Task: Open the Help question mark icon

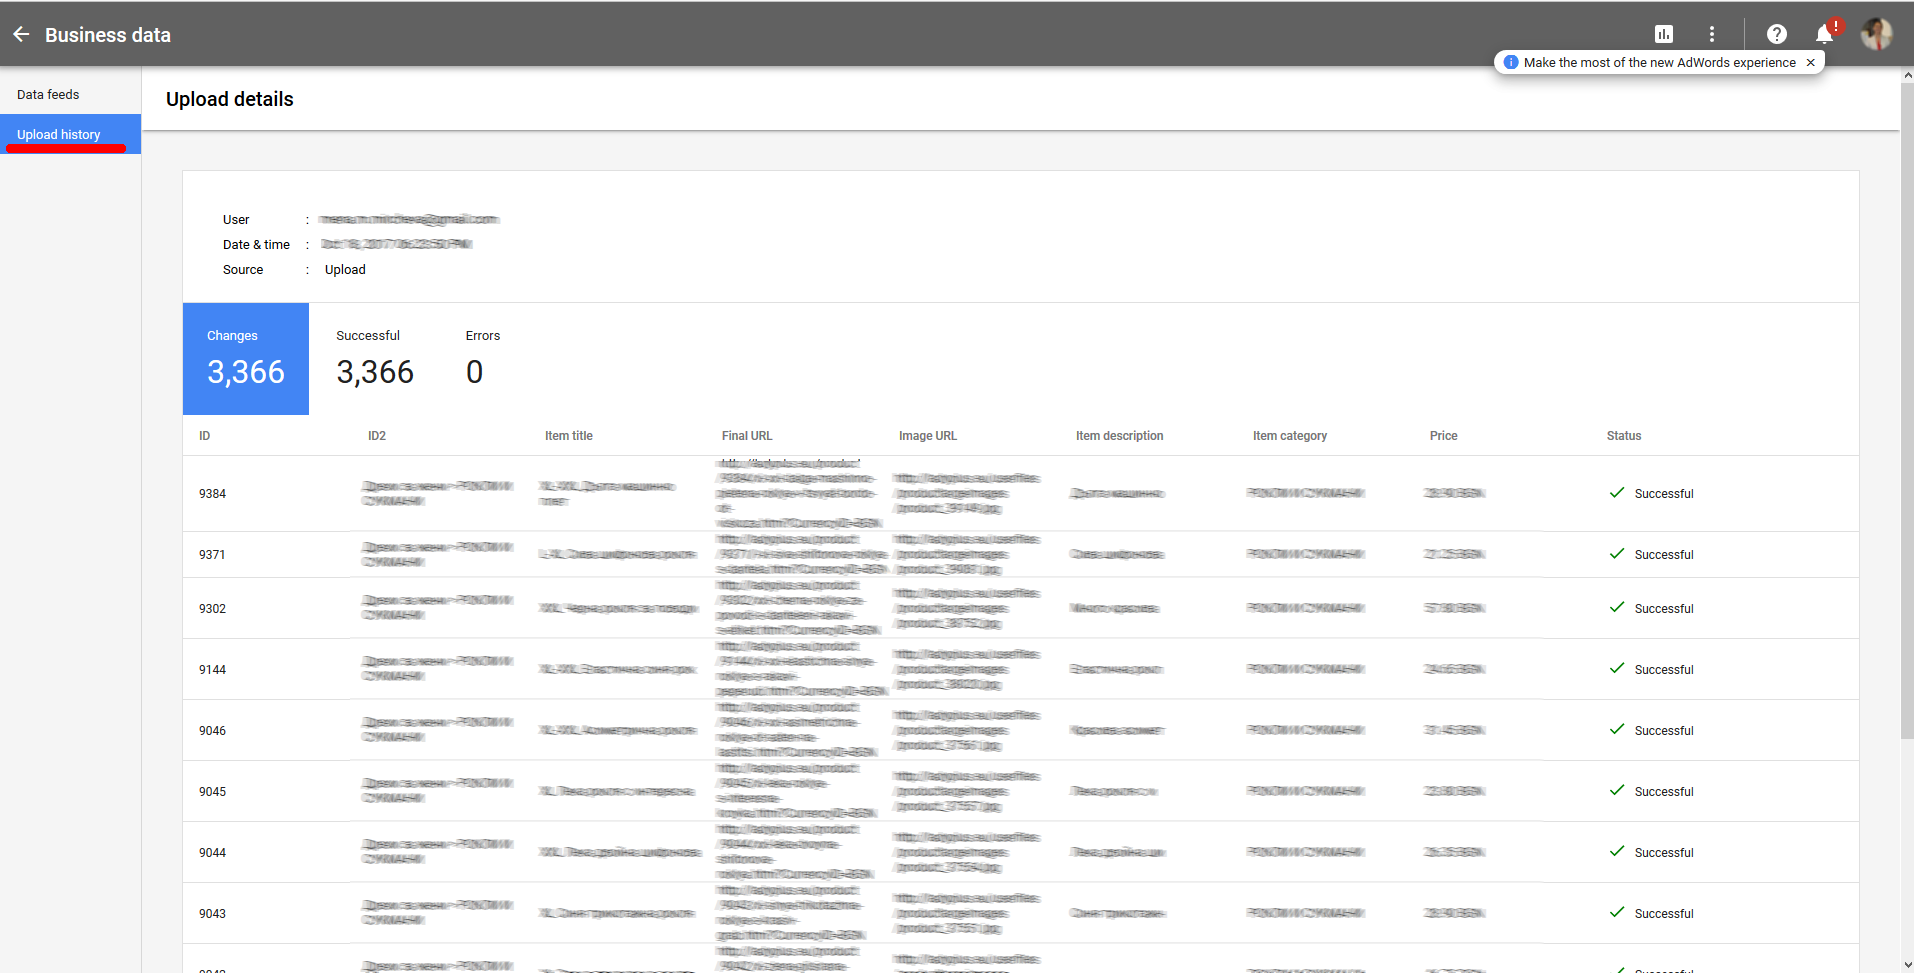Action: (1777, 33)
